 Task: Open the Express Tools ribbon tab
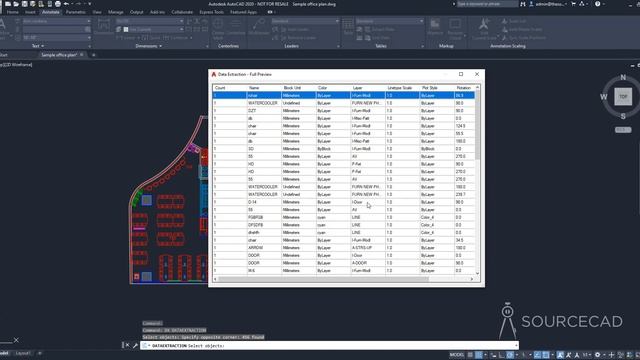click(211, 12)
